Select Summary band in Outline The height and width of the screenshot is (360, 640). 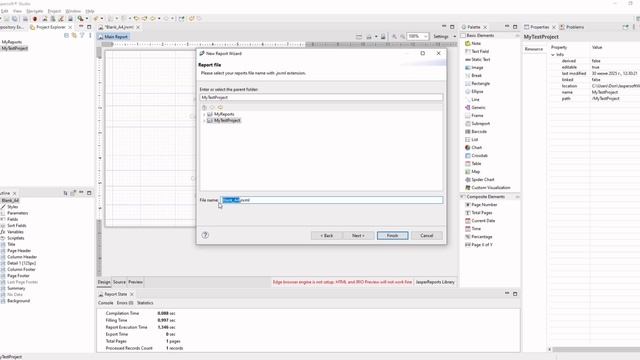16,288
